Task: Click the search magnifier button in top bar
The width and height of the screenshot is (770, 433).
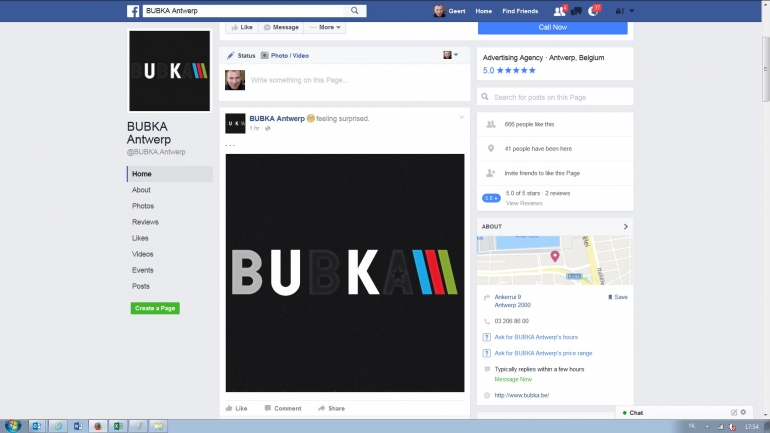Action: click(355, 10)
